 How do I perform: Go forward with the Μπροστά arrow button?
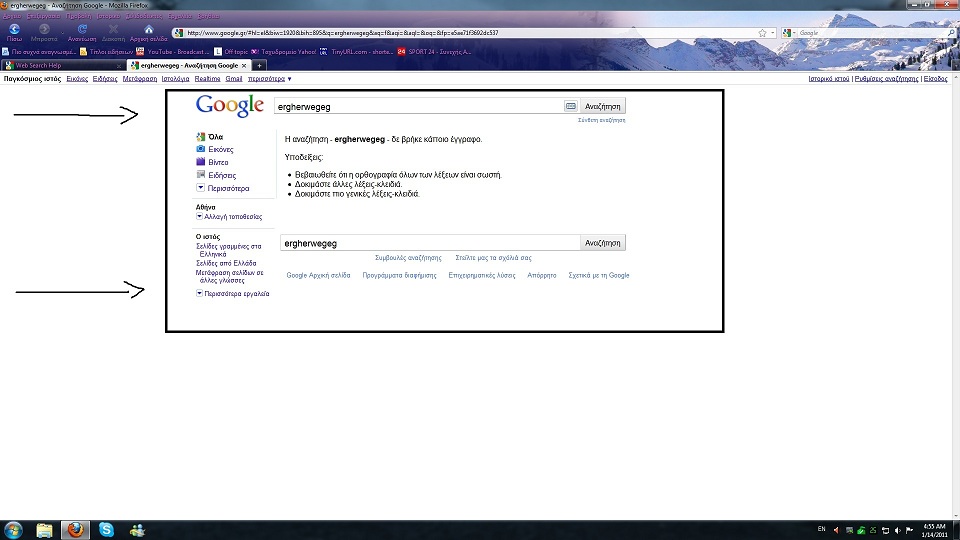44,29
